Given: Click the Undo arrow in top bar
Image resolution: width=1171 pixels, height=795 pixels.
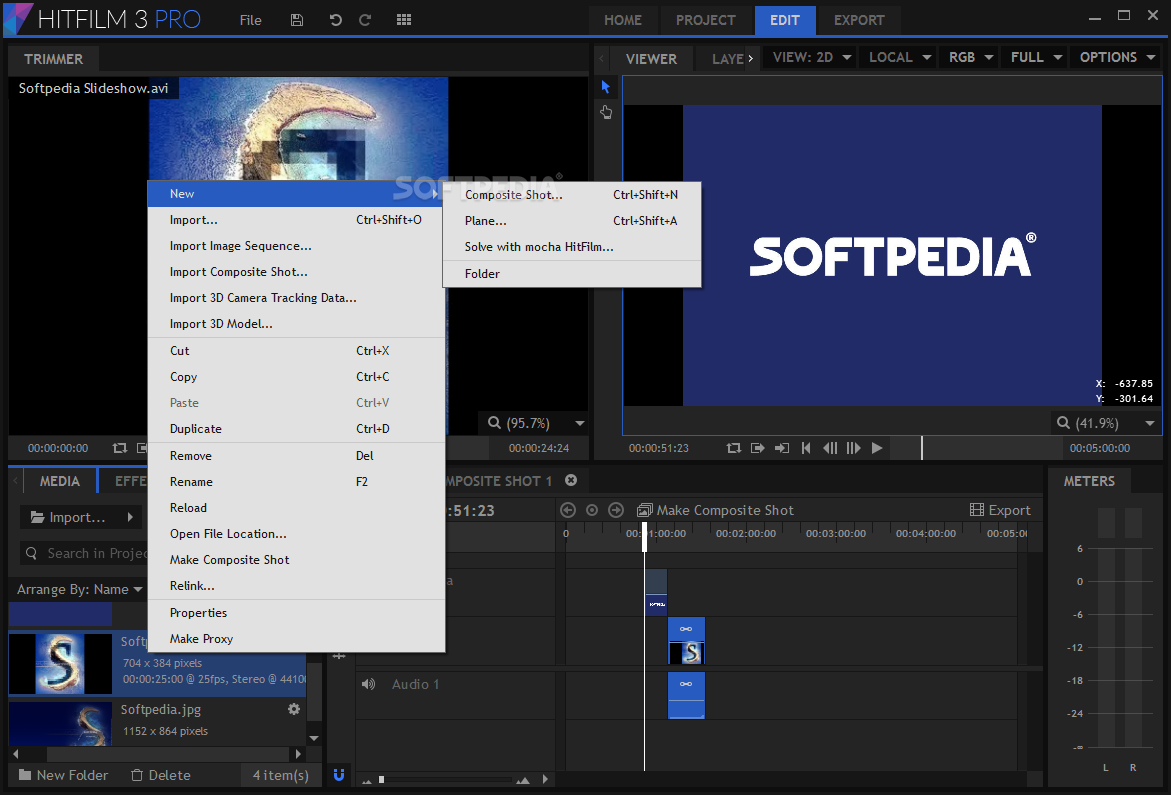Looking at the screenshot, I should (x=336, y=20).
